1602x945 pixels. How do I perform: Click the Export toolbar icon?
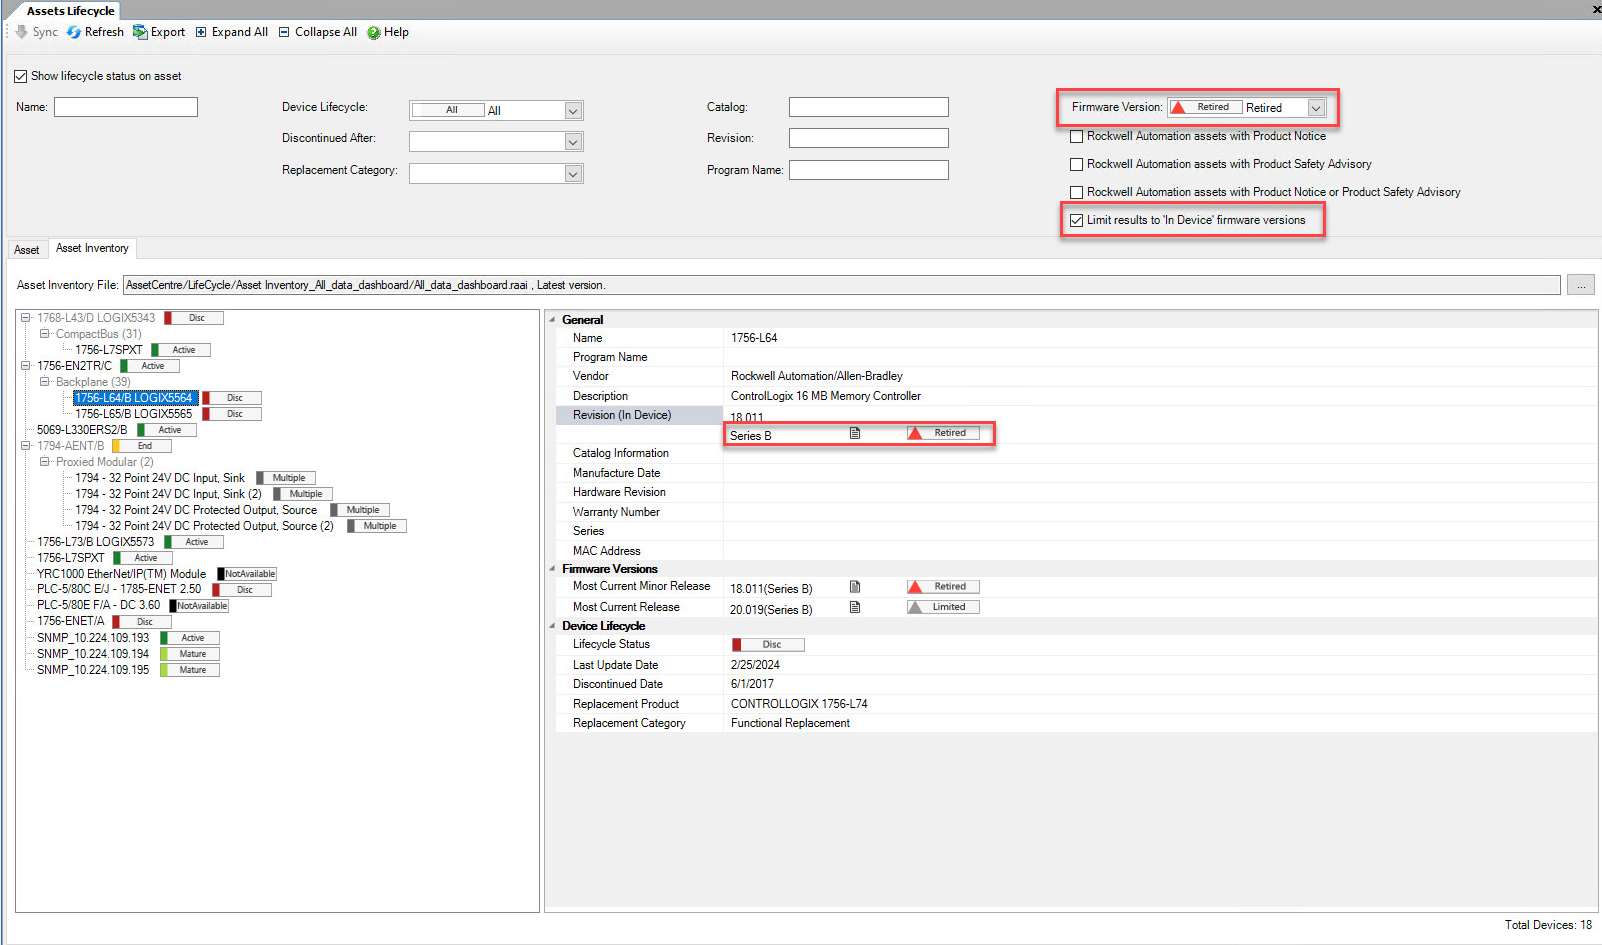click(x=140, y=32)
